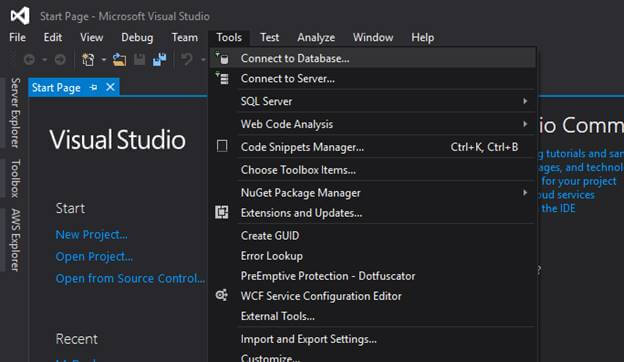Click the Extensions and Updates menu icon

(222, 212)
